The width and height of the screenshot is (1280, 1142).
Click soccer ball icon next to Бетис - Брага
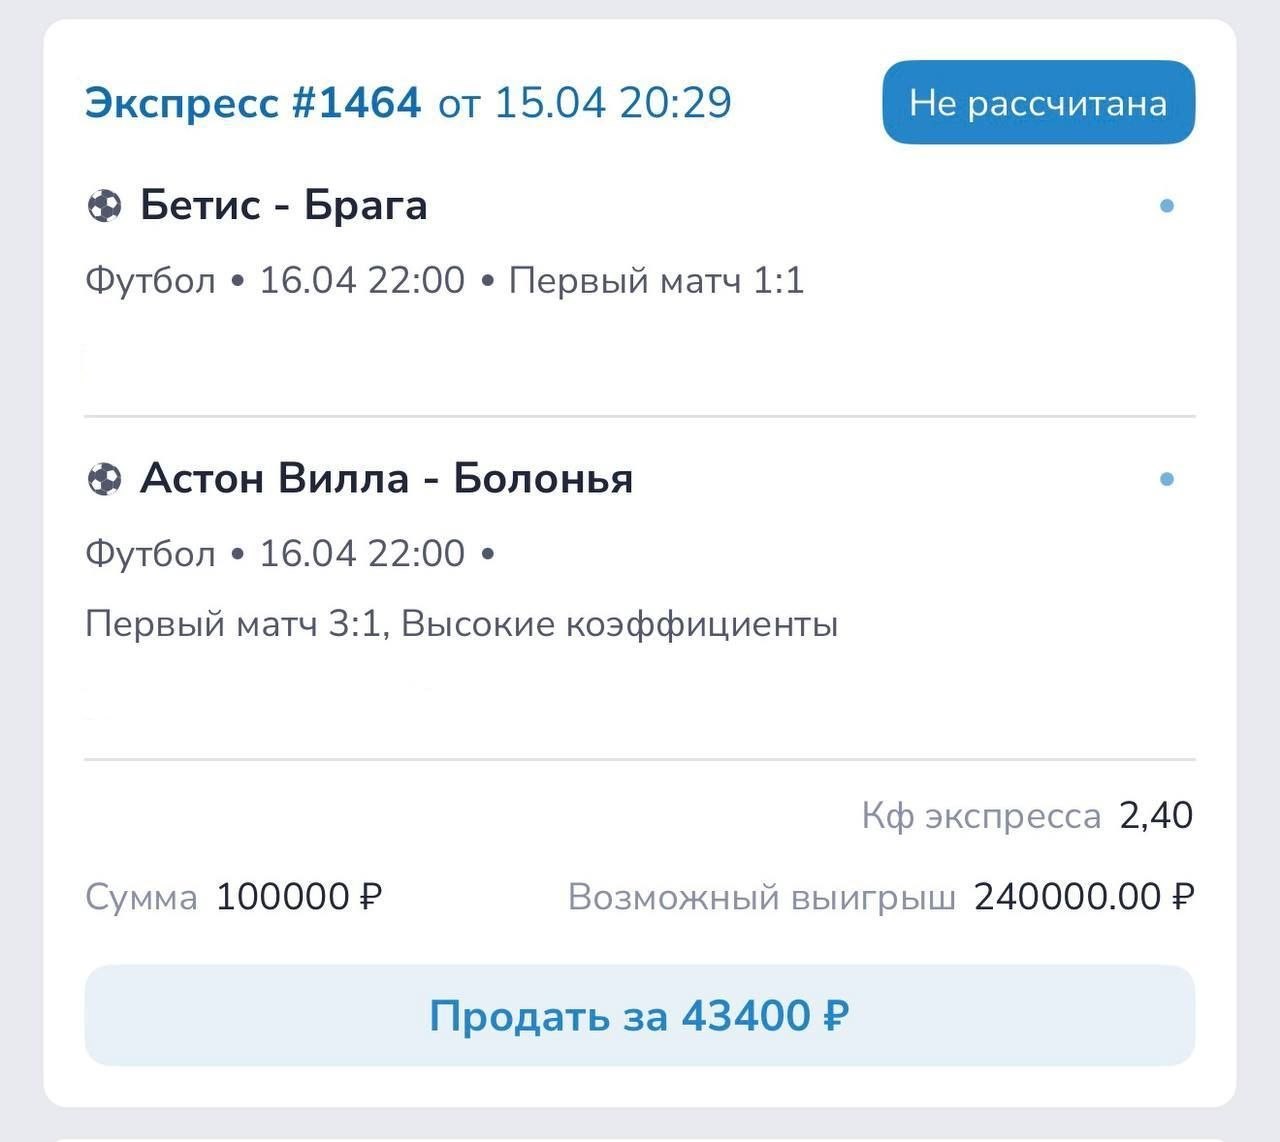pos(104,206)
